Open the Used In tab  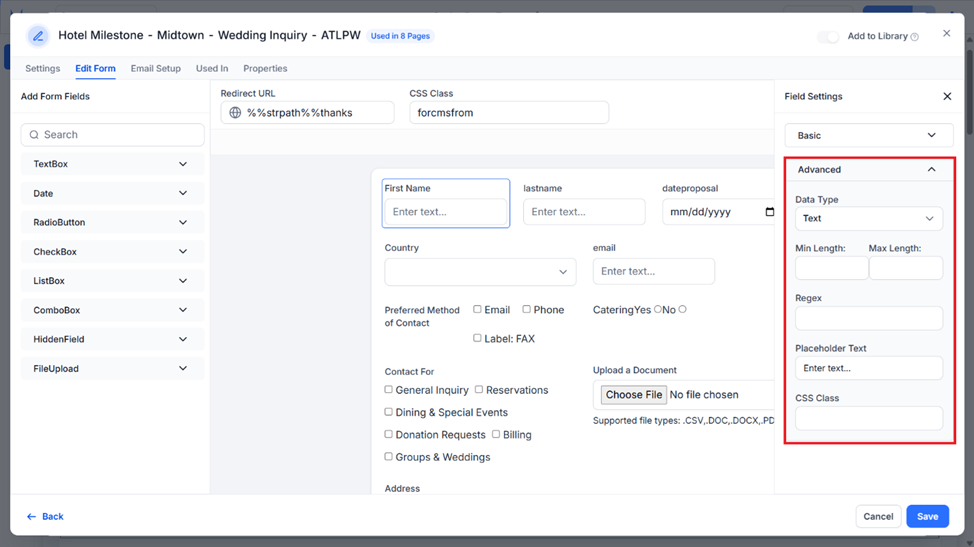(x=212, y=68)
